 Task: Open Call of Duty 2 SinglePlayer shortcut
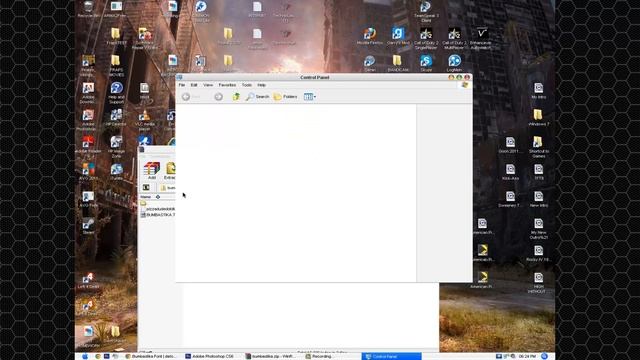pyautogui.click(x=426, y=38)
